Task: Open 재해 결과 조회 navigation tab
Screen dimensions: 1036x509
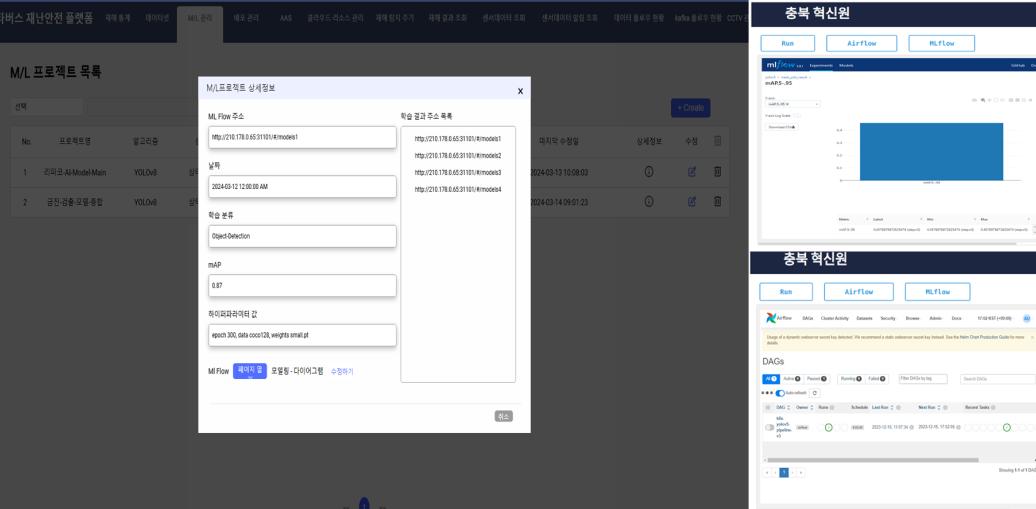Action: point(447,19)
